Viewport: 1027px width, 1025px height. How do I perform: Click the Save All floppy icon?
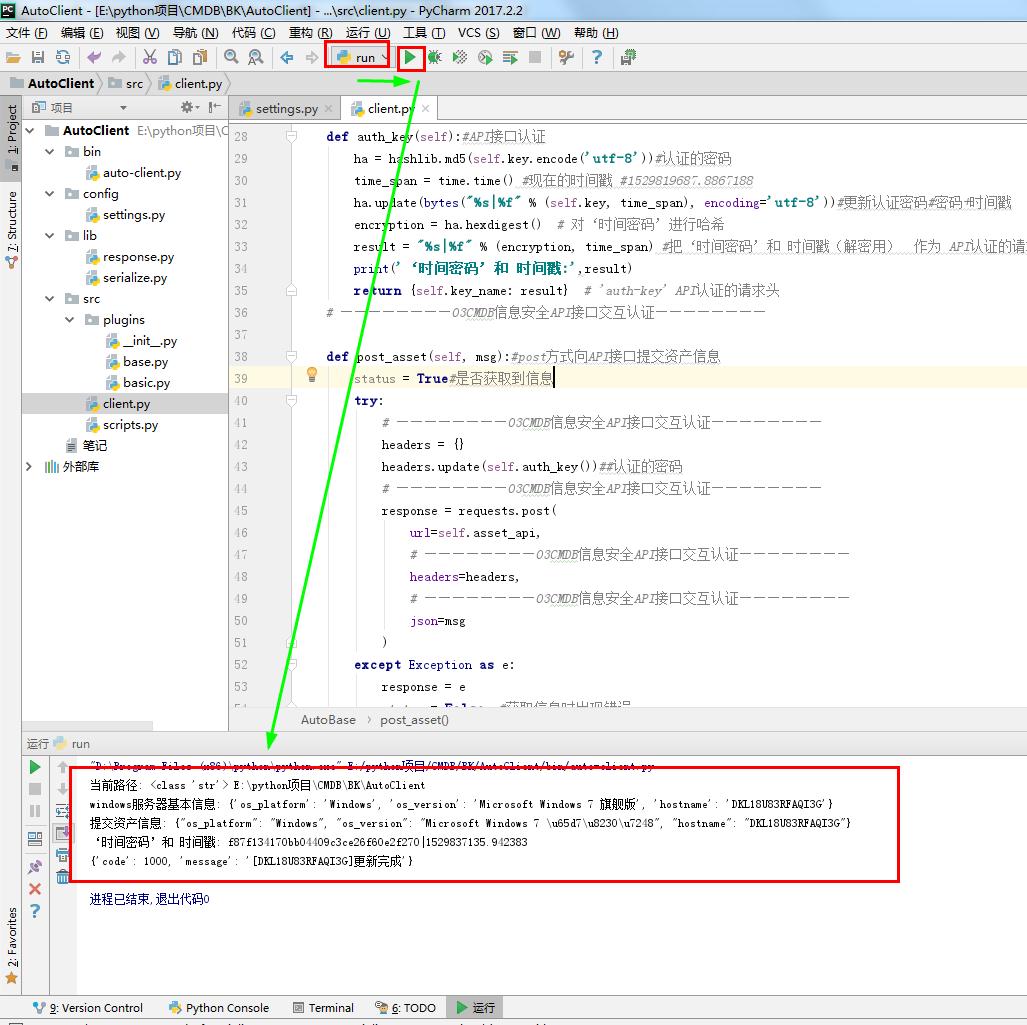(x=38, y=58)
